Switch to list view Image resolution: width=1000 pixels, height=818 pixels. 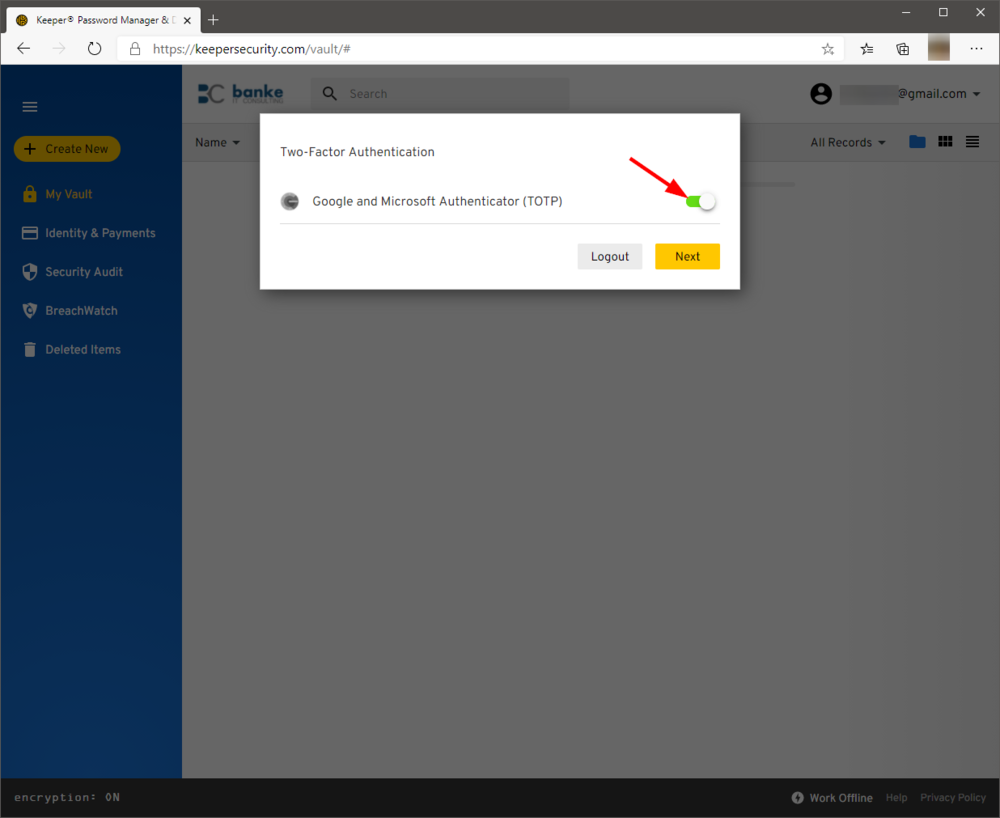pos(972,142)
